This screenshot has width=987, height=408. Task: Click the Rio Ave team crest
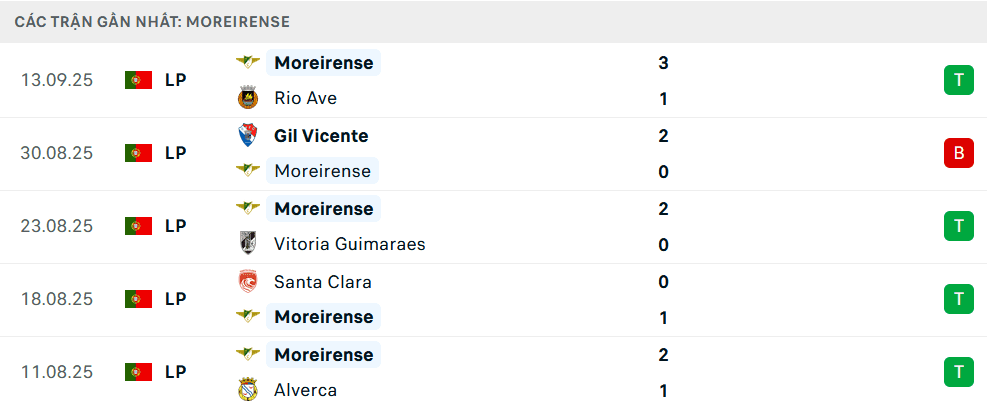tap(247, 98)
